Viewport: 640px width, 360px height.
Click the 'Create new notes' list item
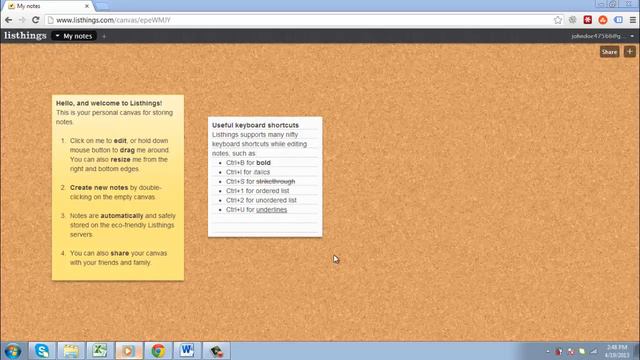coord(116,192)
